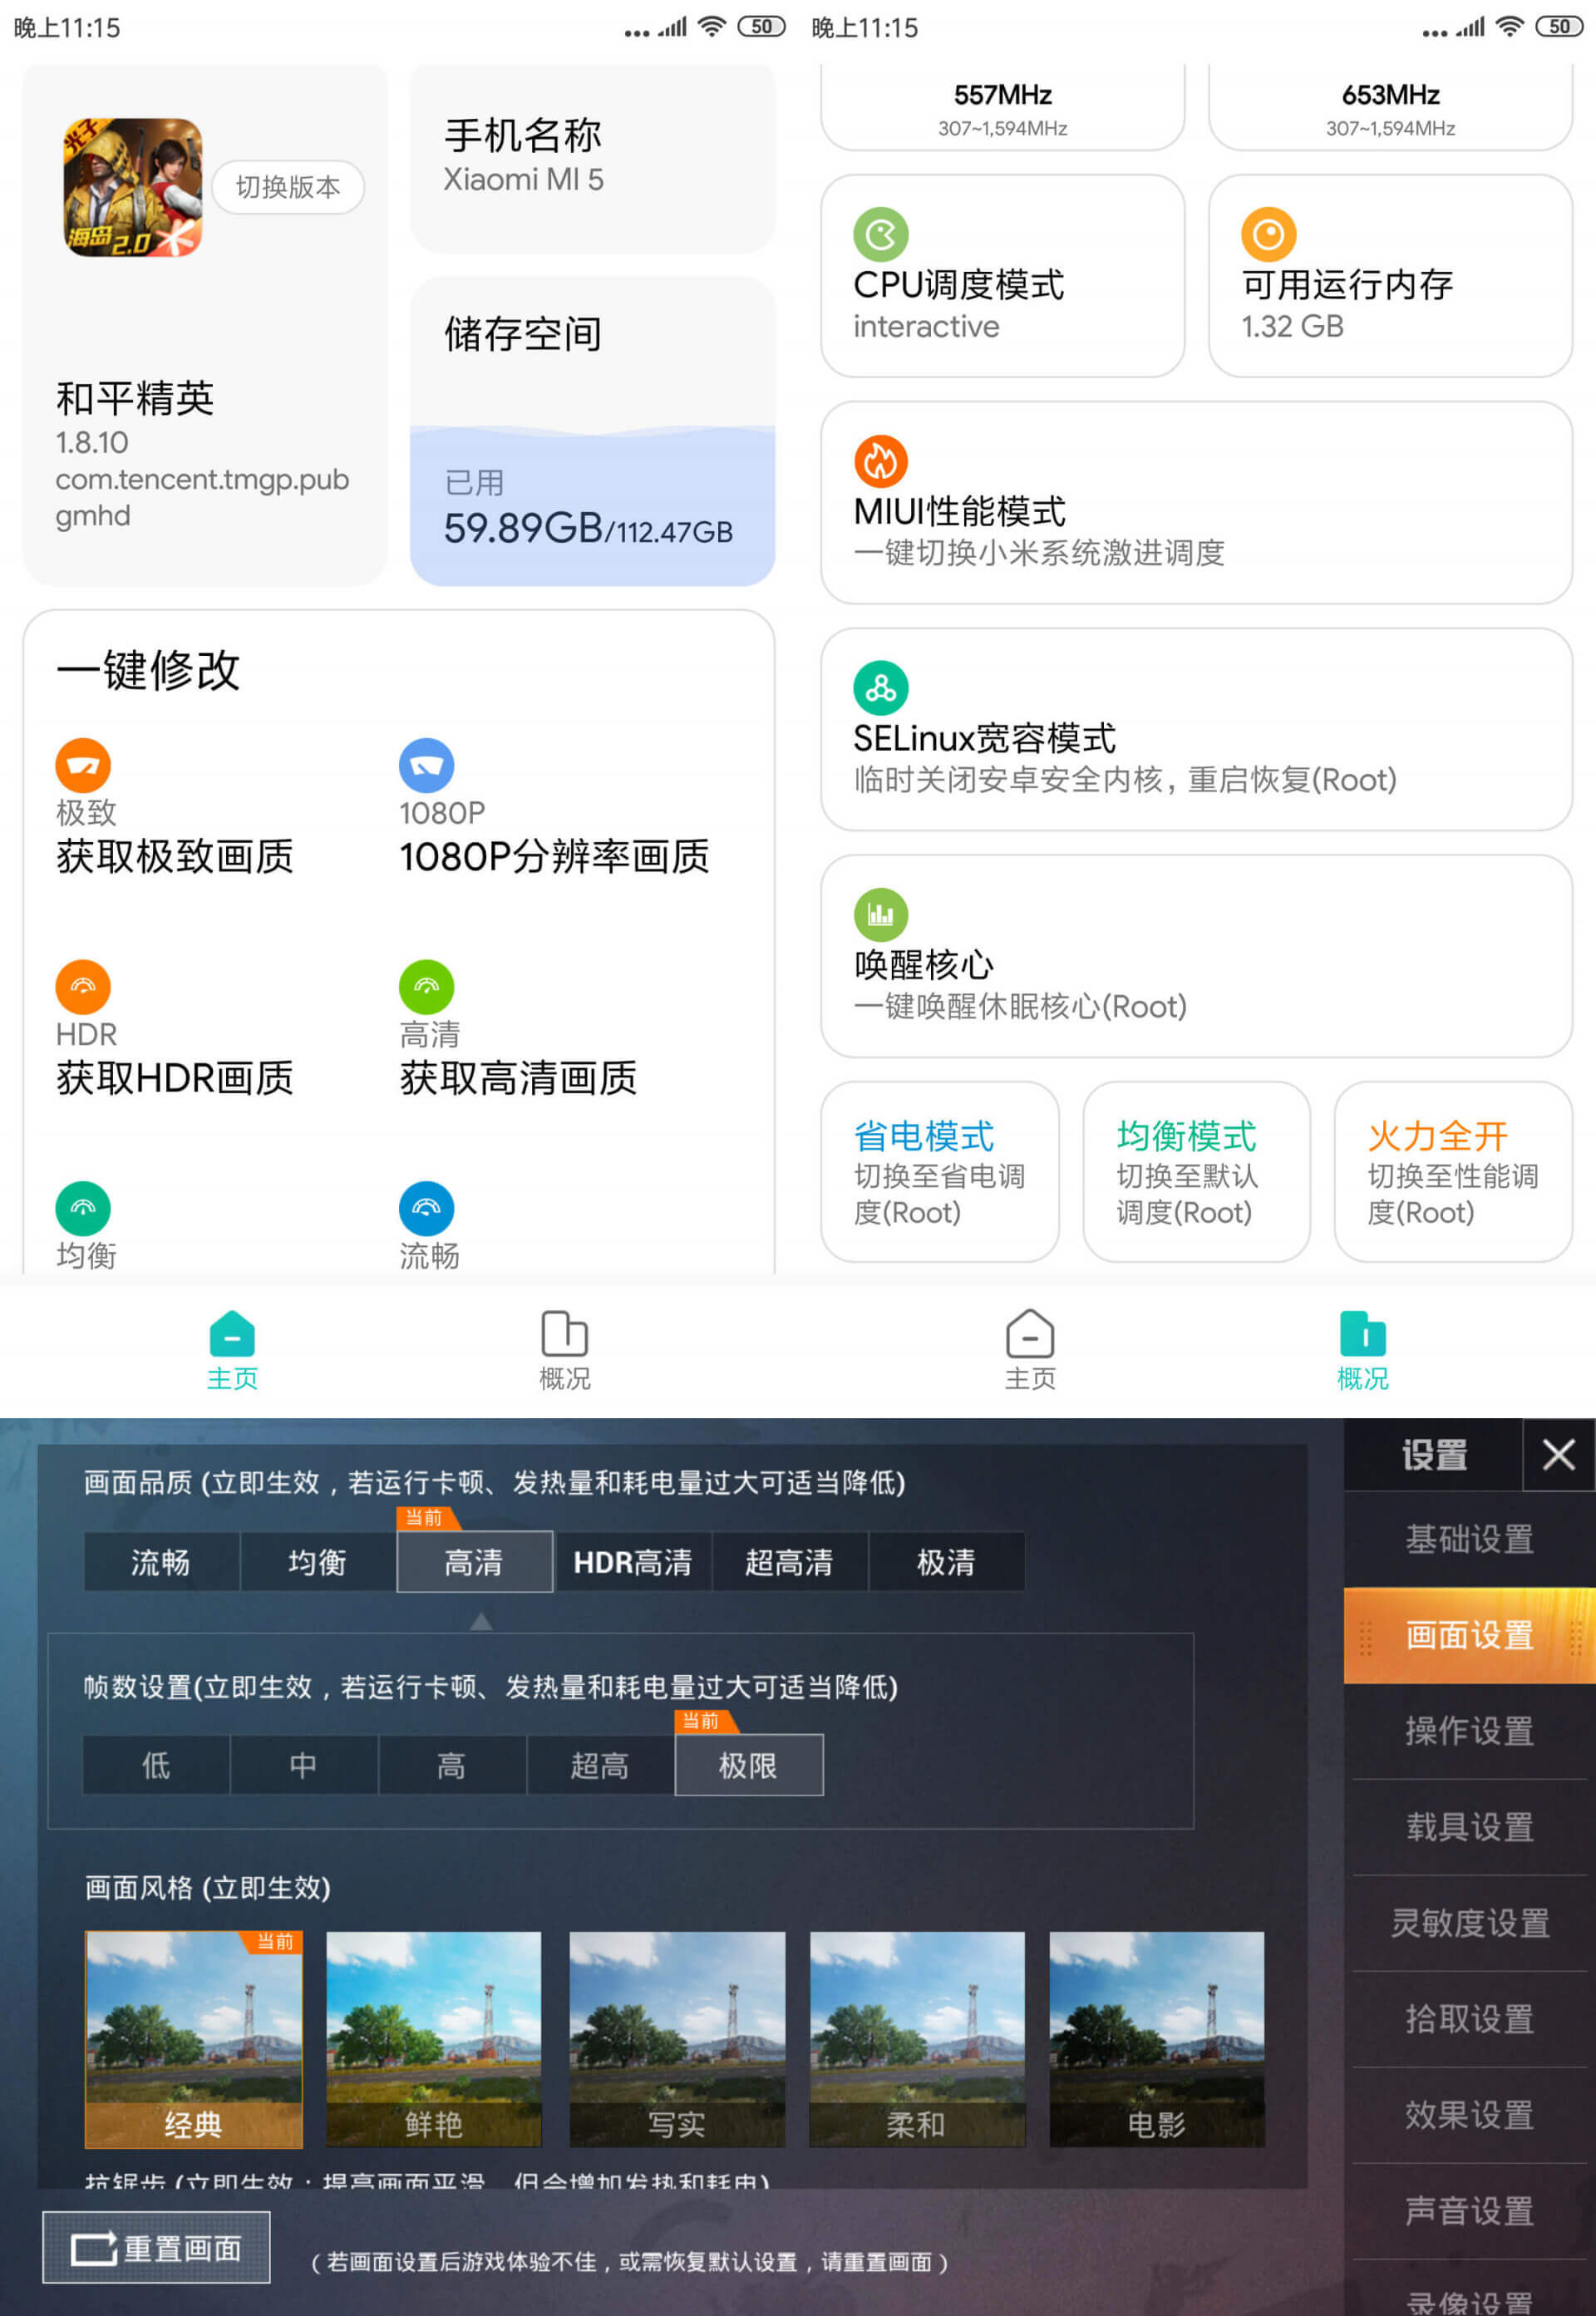Select 流畅 picture quality option
The image size is (1596, 2316).
(161, 1561)
